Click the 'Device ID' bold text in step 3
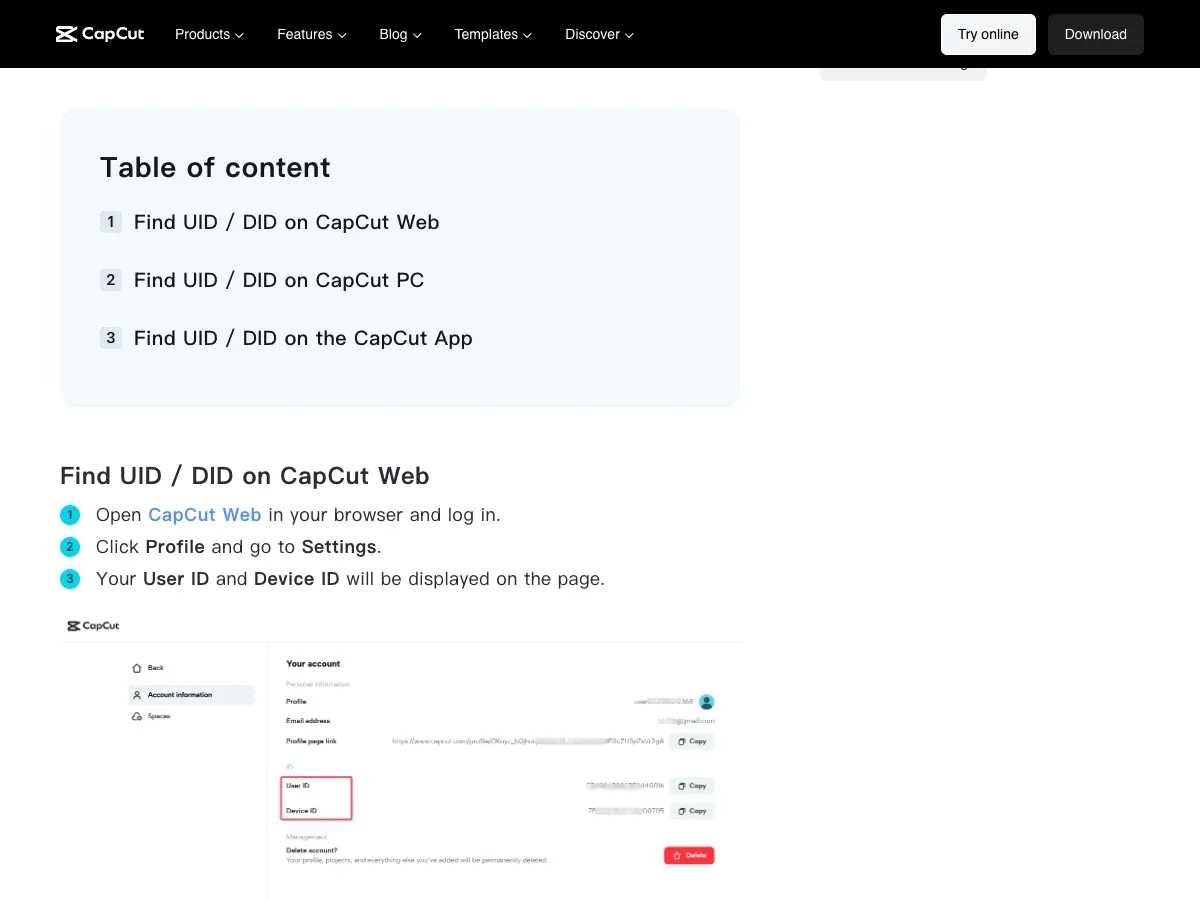 (x=297, y=579)
